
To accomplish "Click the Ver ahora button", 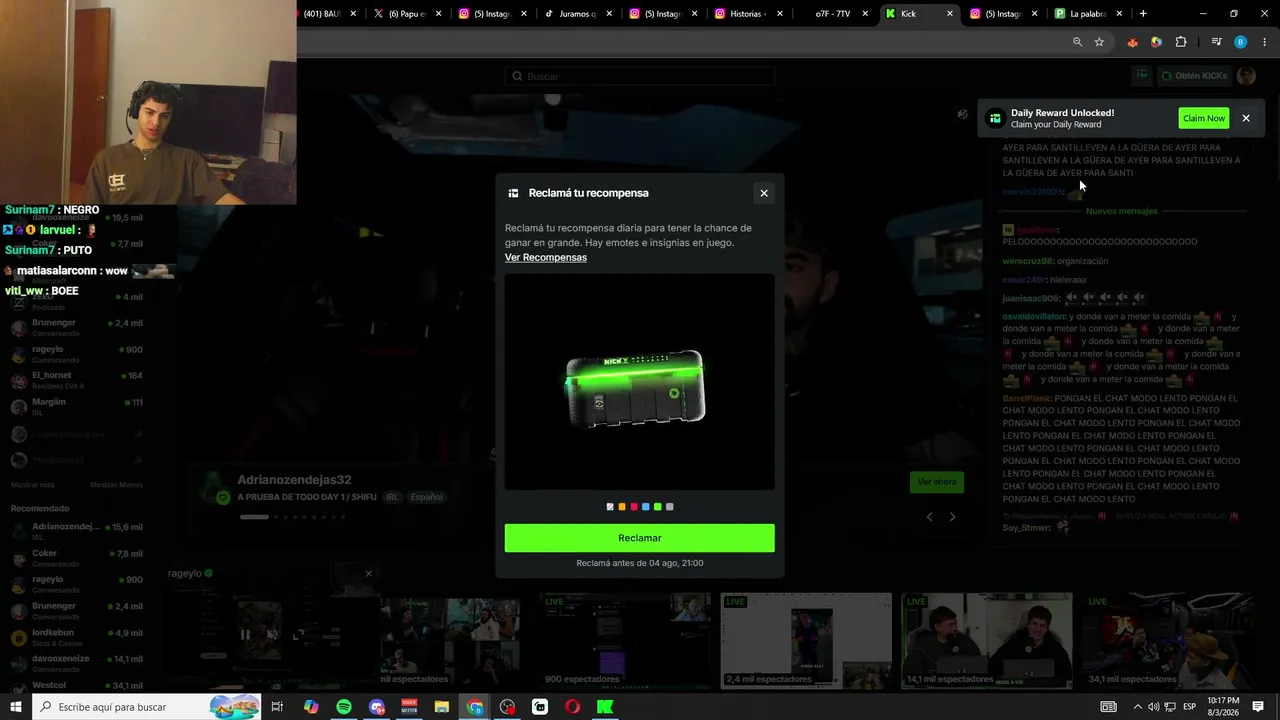I will (937, 482).
